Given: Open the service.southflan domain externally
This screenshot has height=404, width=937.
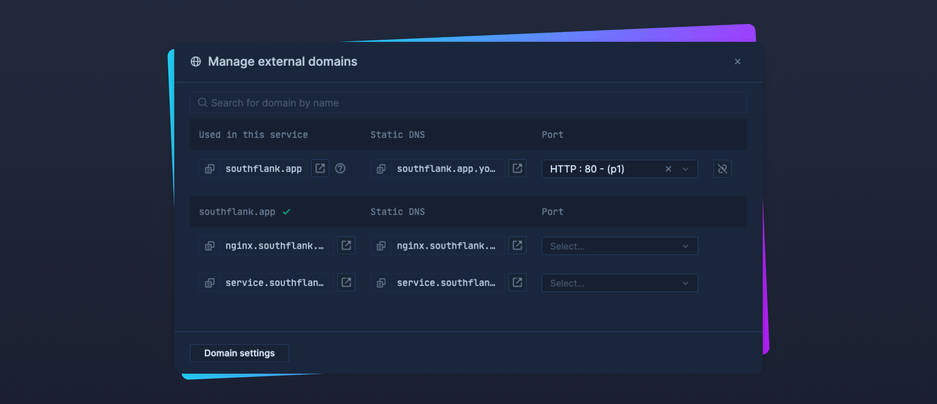Looking at the screenshot, I should pyautogui.click(x=346, y=283).
